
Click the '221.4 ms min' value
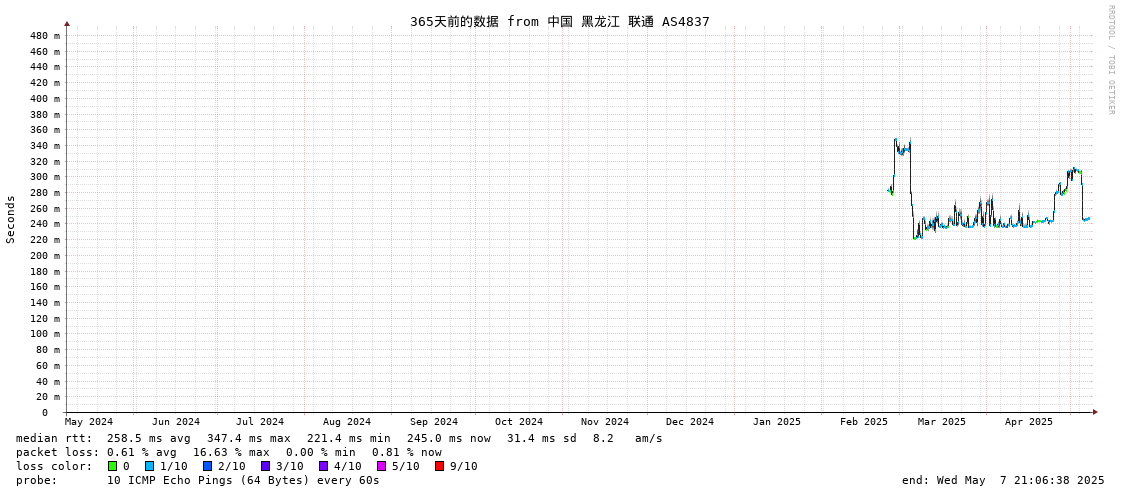point(349,438)
